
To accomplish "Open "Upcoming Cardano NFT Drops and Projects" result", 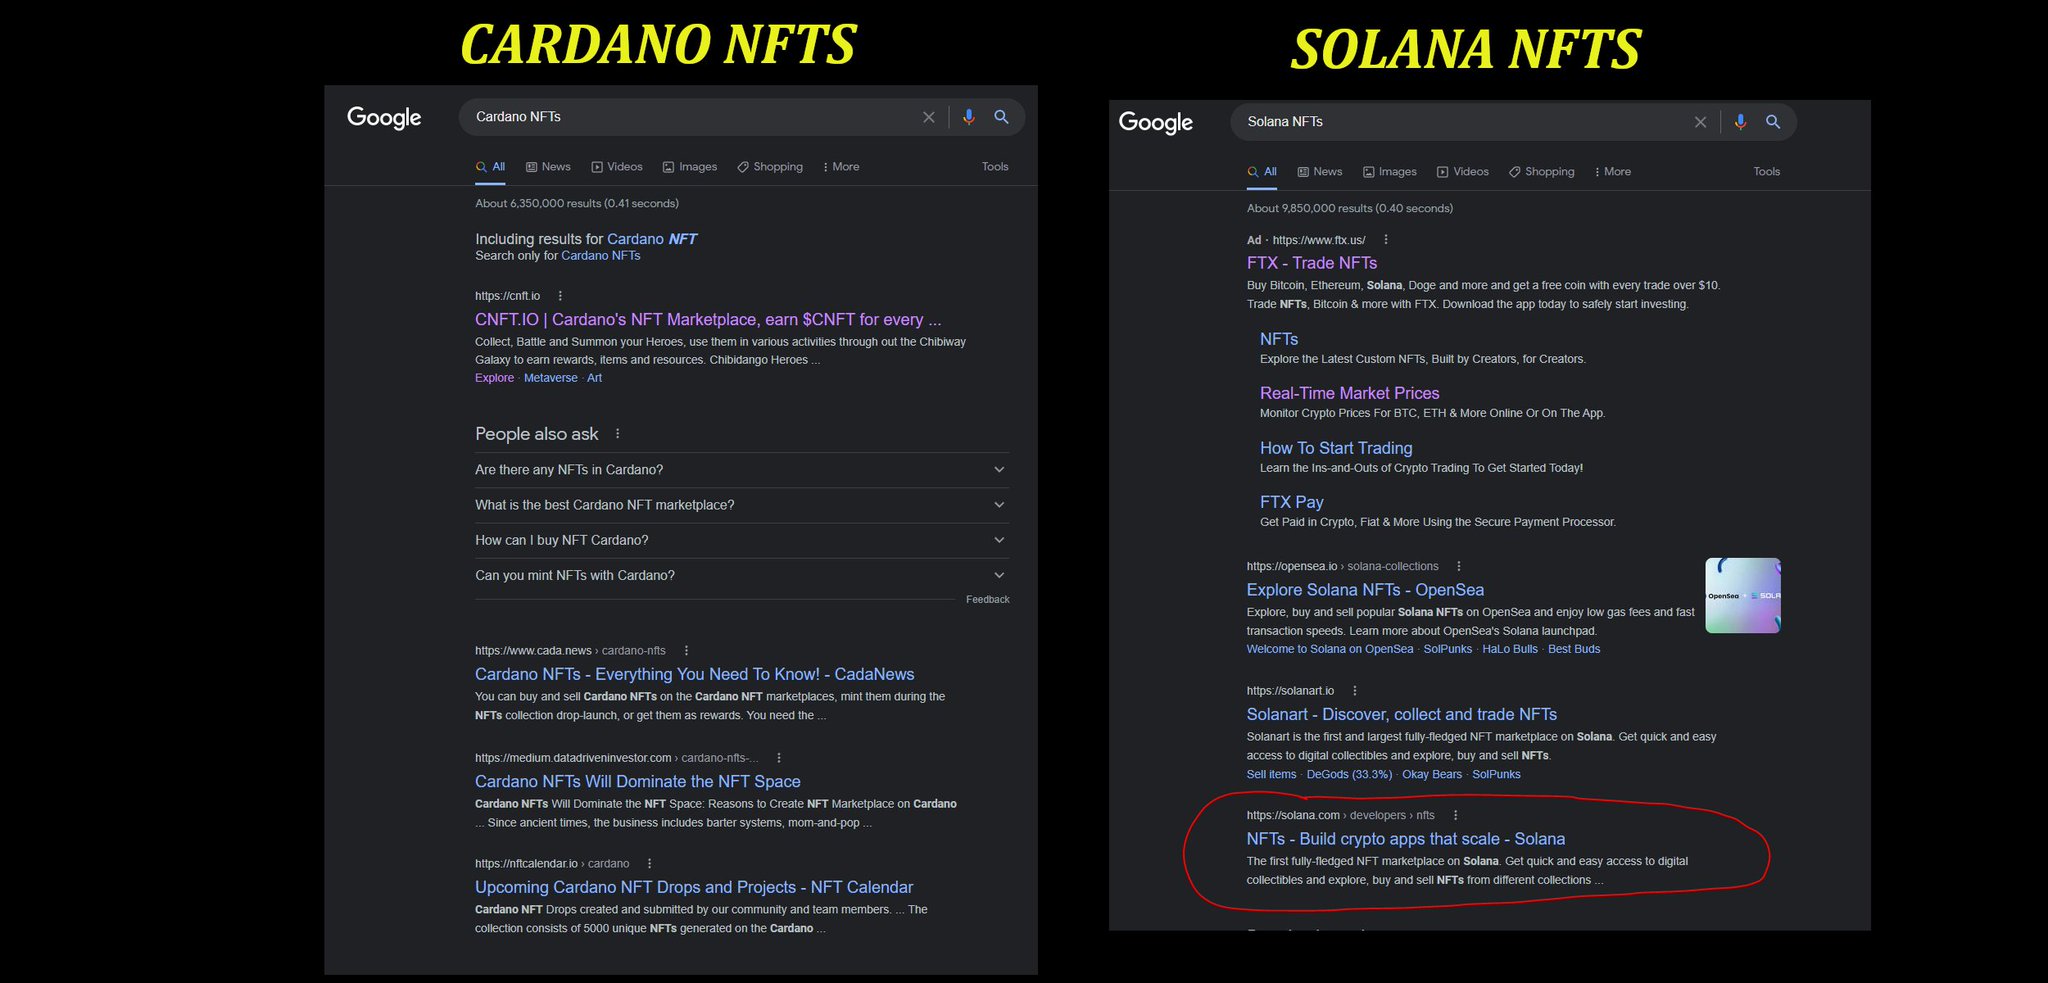I will coord(694,888).
